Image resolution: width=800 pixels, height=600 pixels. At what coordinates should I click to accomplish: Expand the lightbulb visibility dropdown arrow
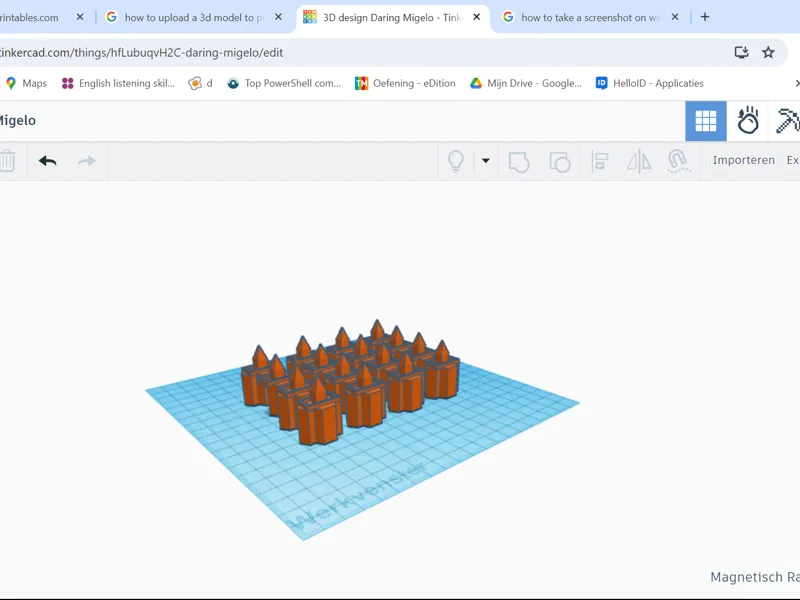click(x=486, y=161)
